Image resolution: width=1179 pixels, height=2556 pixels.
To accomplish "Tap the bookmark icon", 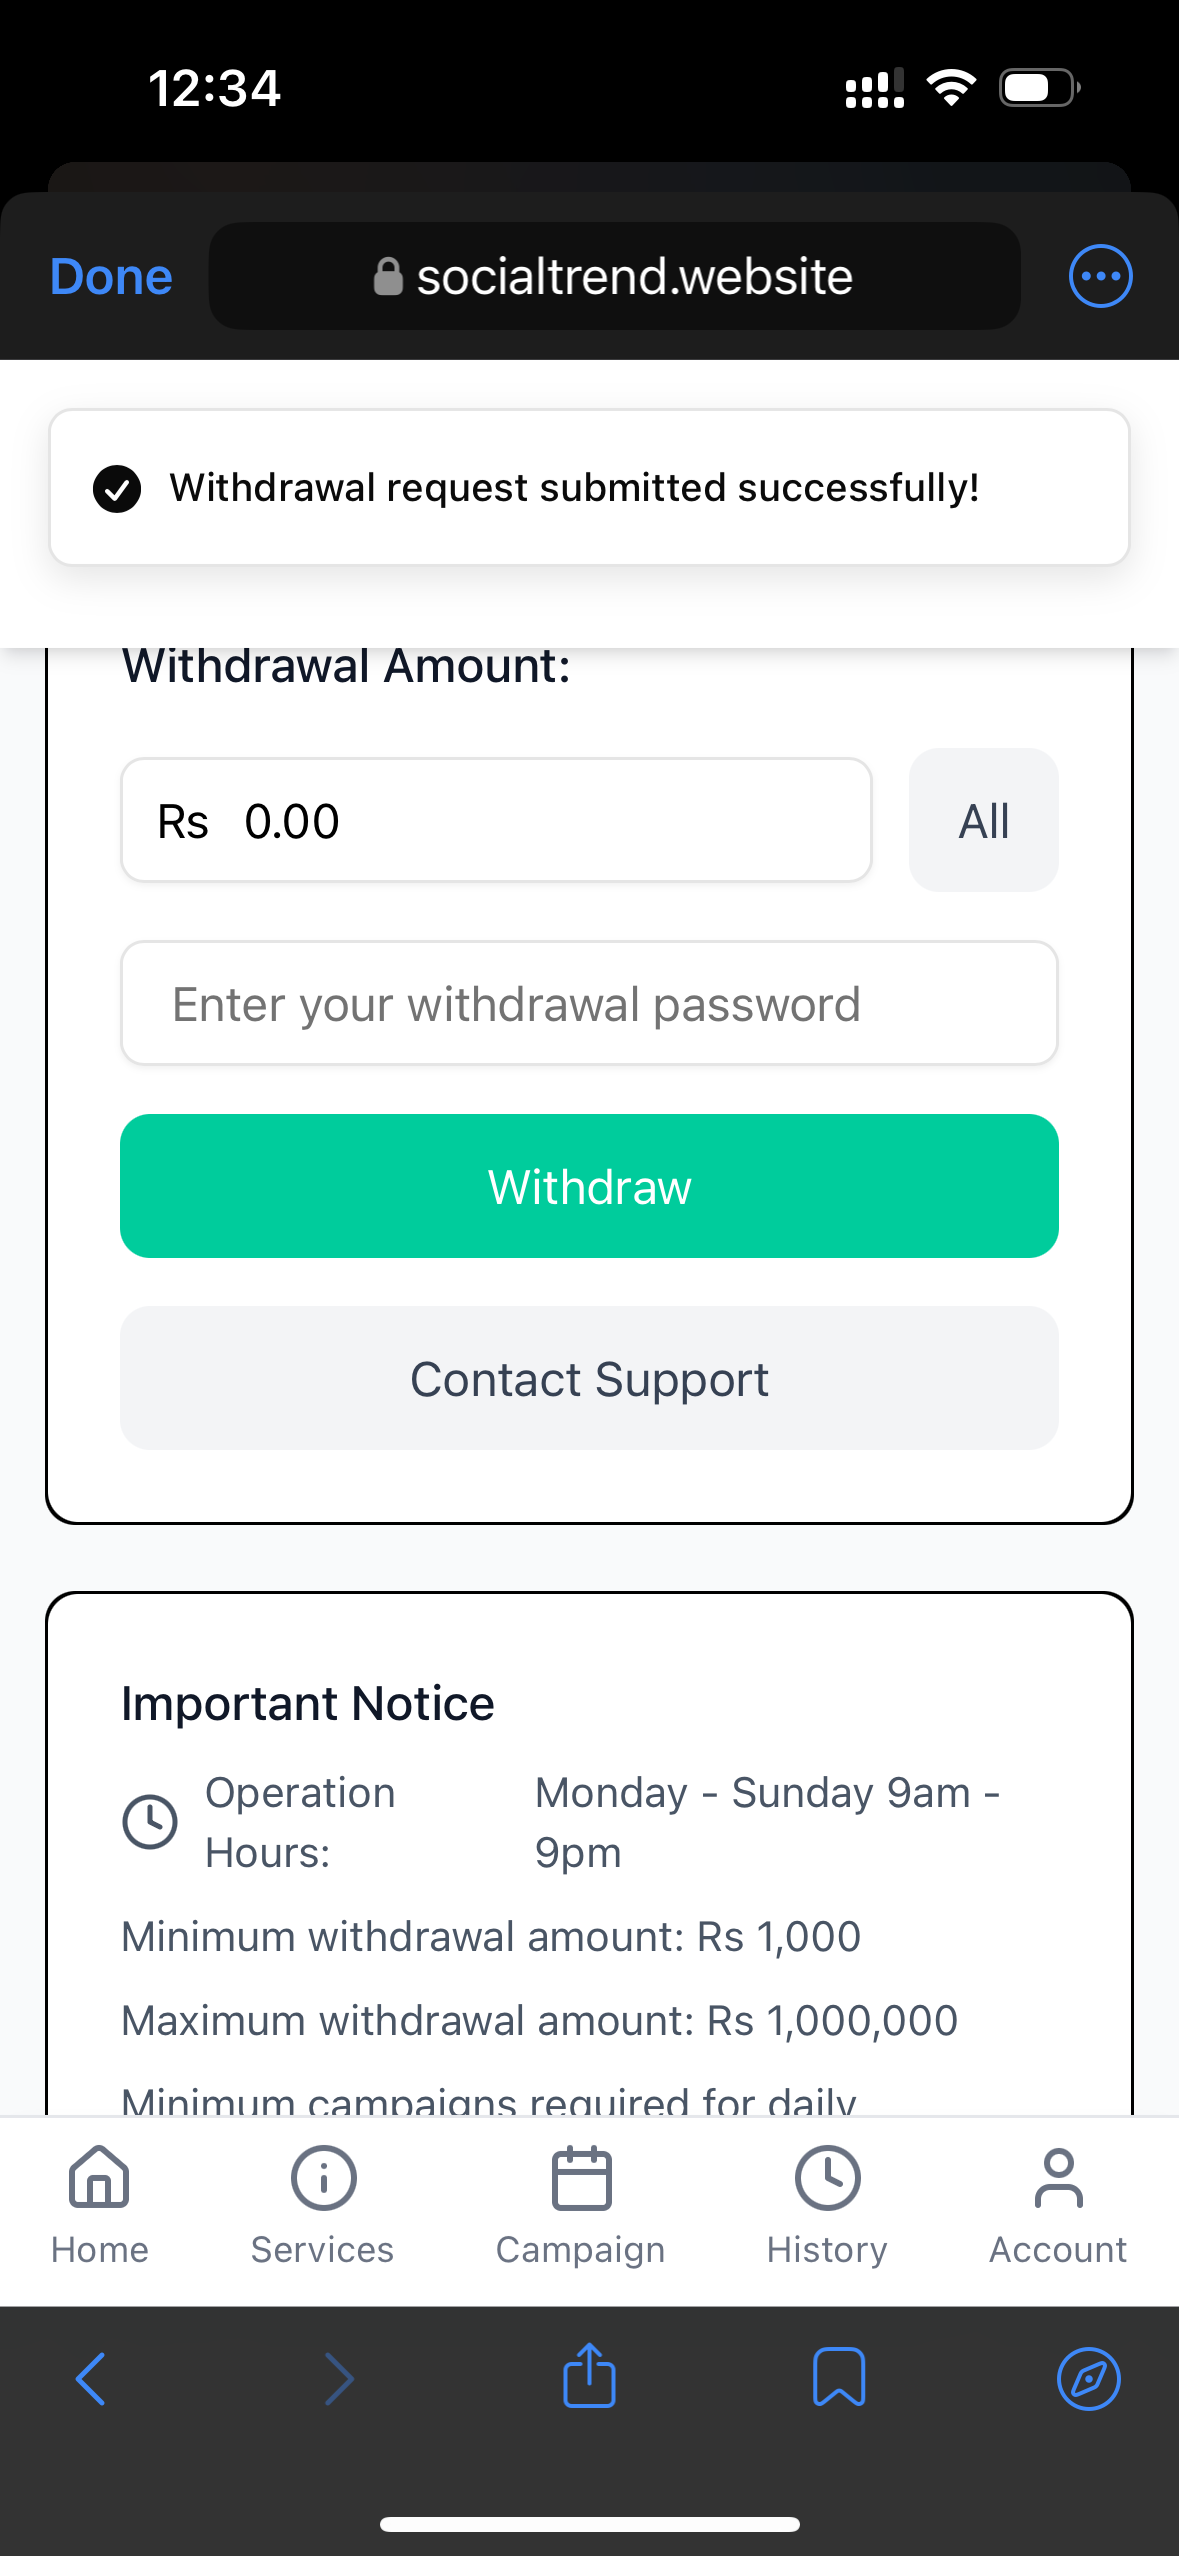I will (838, 2377).
